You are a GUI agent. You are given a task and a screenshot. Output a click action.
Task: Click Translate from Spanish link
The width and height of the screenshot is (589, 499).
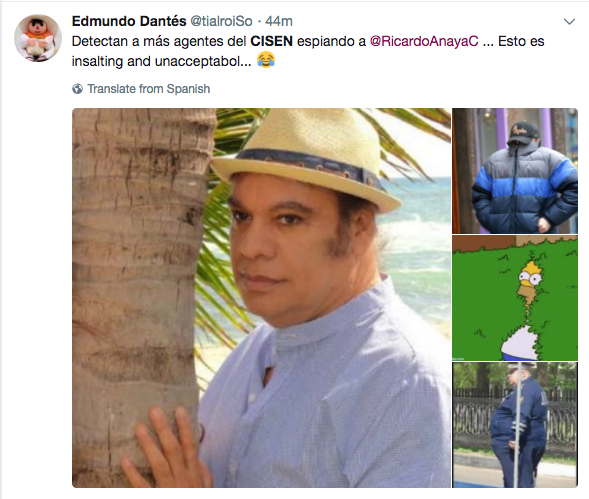pyautogui.click(x=149, y=89)
